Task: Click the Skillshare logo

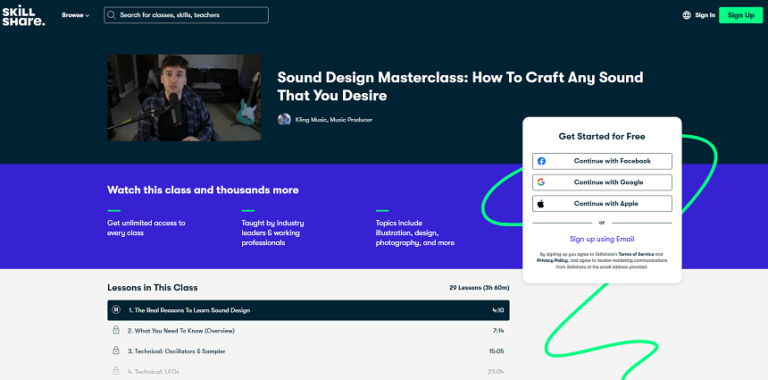Action: [23, 16]
